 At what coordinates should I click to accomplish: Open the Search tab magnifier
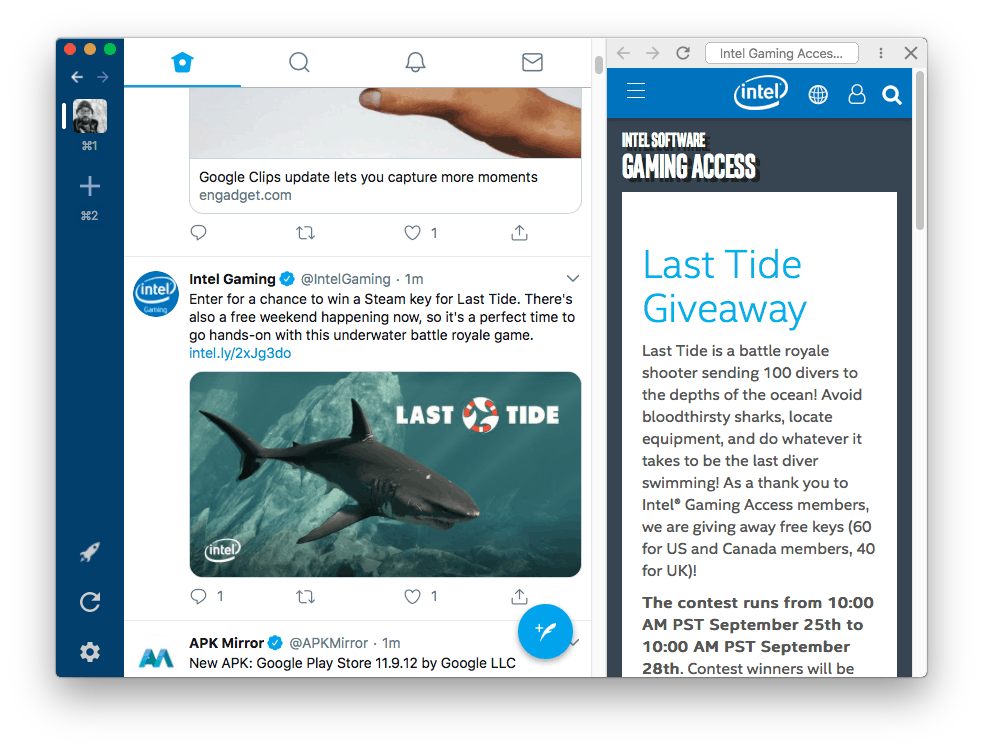299,62
